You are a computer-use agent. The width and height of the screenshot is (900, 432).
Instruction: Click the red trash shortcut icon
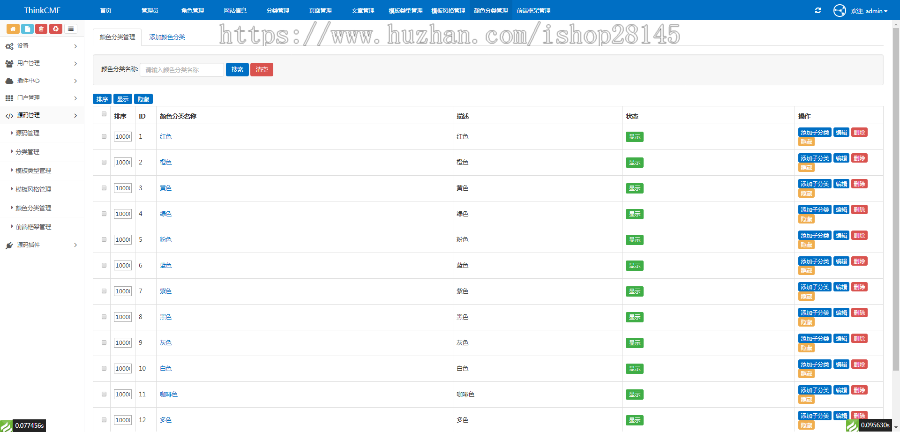[41, 29]
